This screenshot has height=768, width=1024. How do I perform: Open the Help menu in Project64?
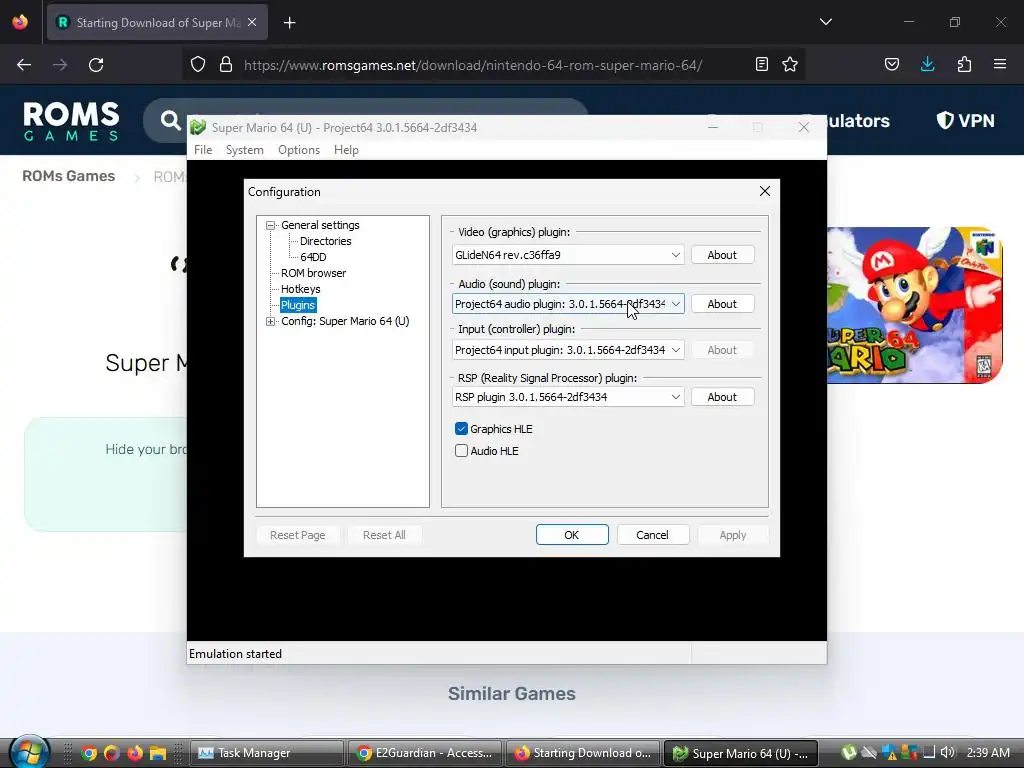(x=346, y=150)
